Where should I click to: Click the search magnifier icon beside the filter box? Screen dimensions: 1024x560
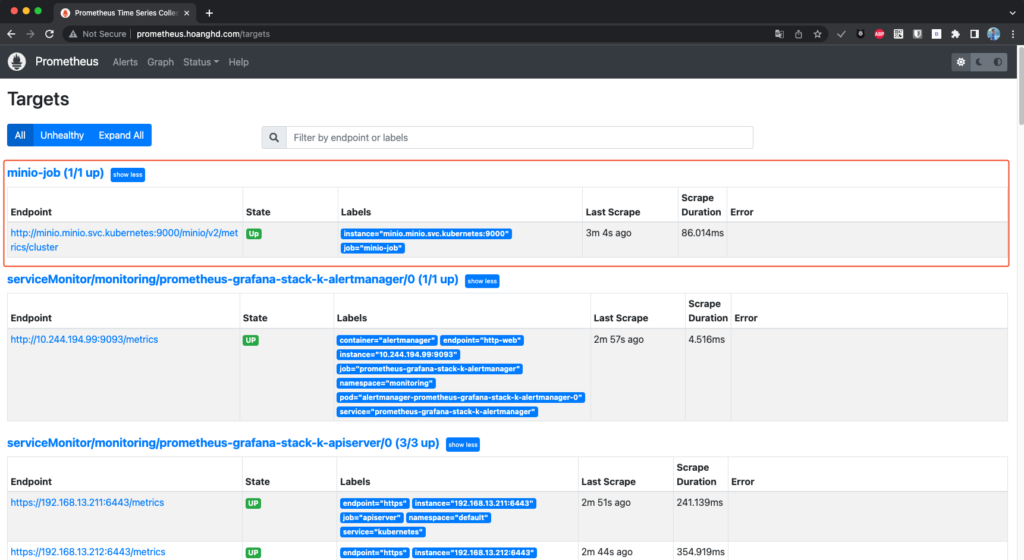(274, 138)
